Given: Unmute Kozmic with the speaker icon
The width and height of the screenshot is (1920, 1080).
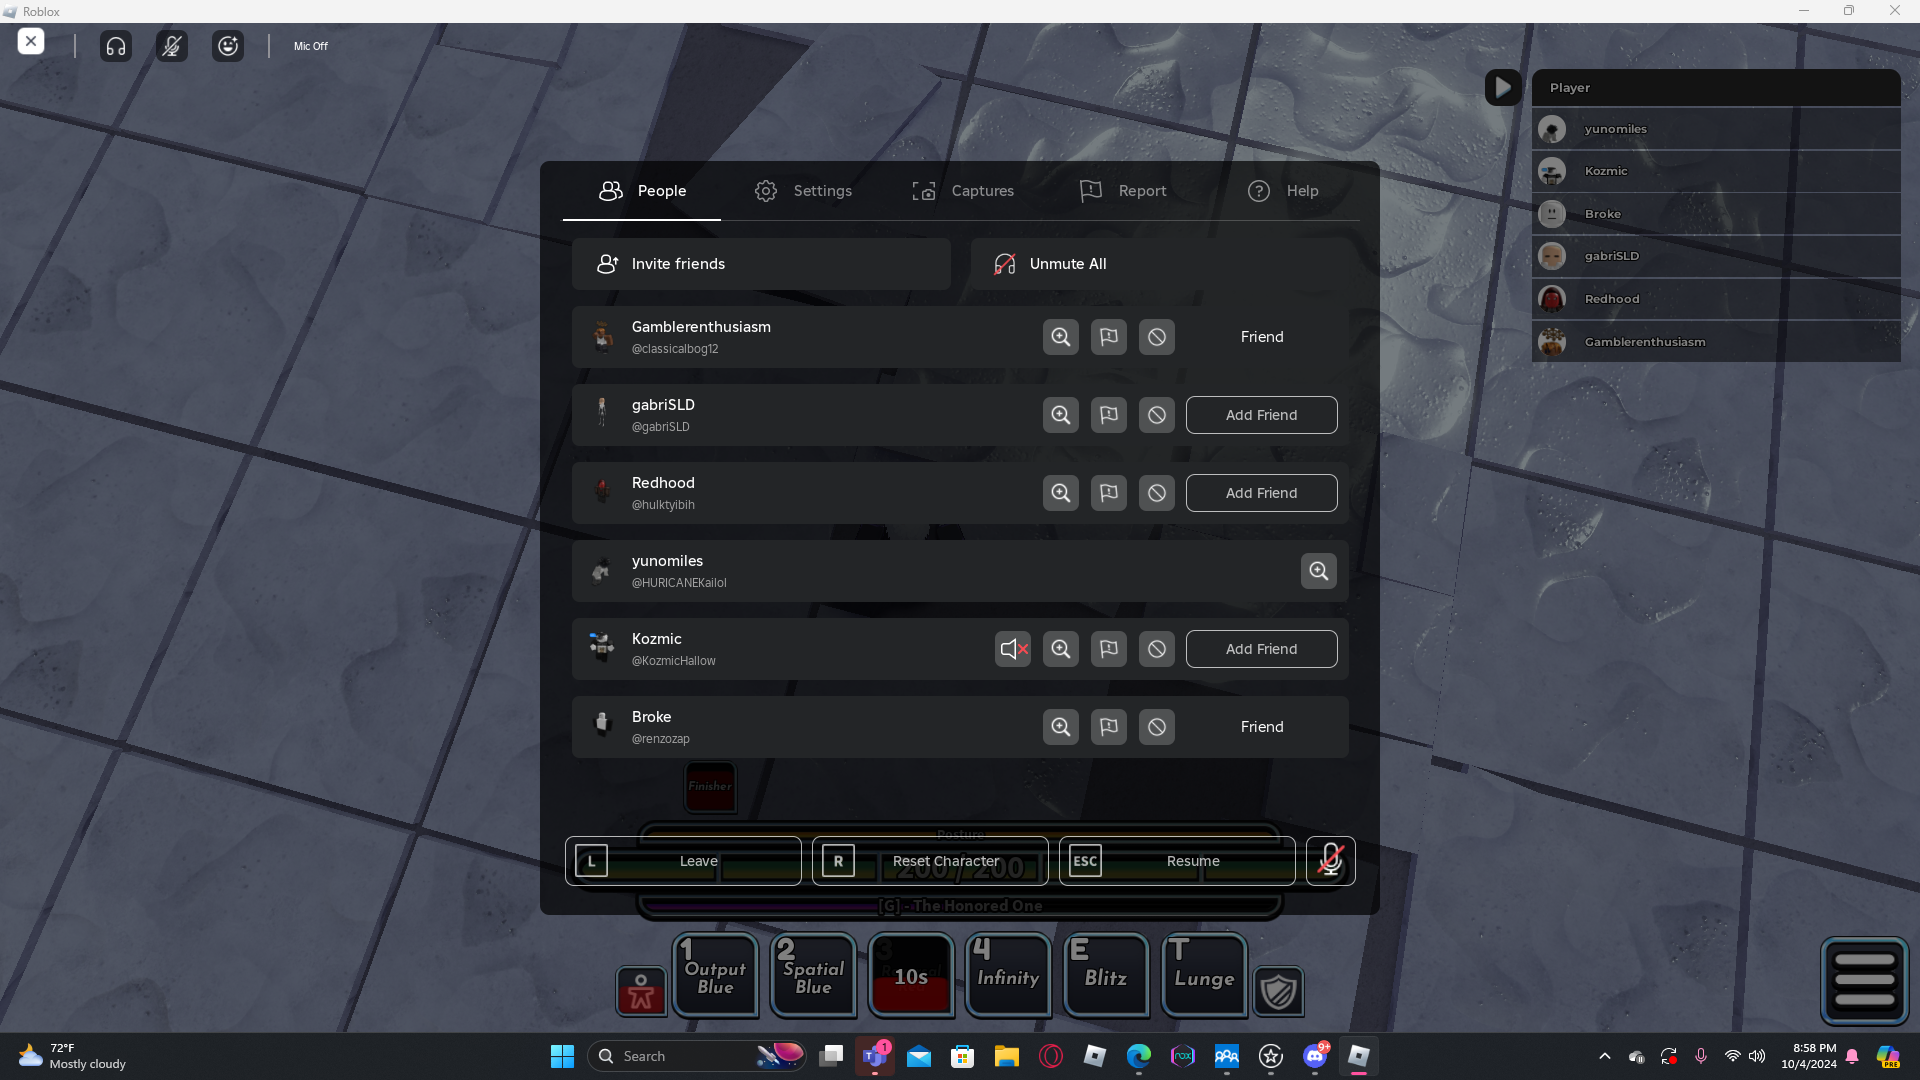Looking at the screenshot, I should click(1013, 649).
